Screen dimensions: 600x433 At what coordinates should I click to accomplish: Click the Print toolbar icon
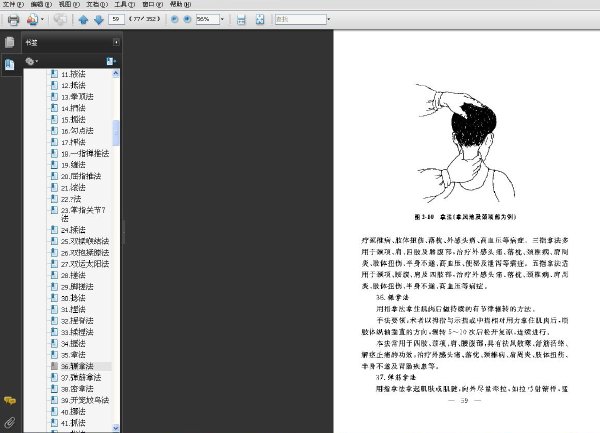(13, 20)
